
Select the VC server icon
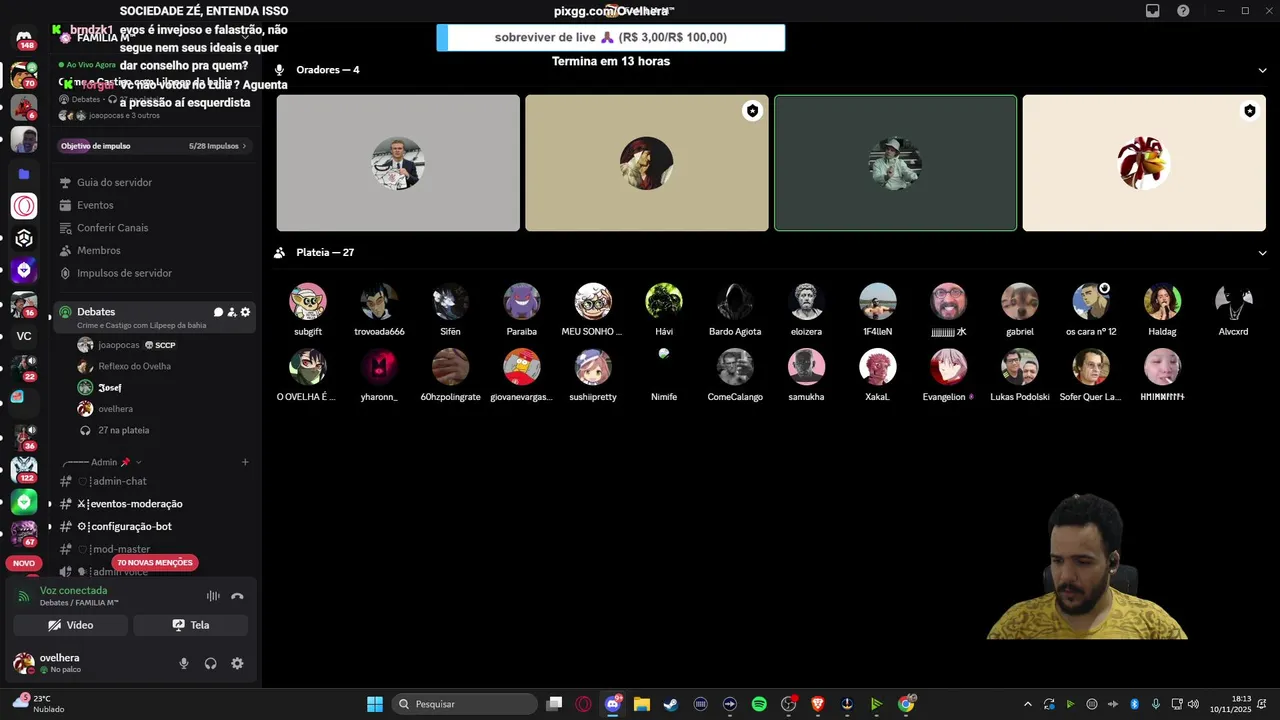tap(24, 336)
